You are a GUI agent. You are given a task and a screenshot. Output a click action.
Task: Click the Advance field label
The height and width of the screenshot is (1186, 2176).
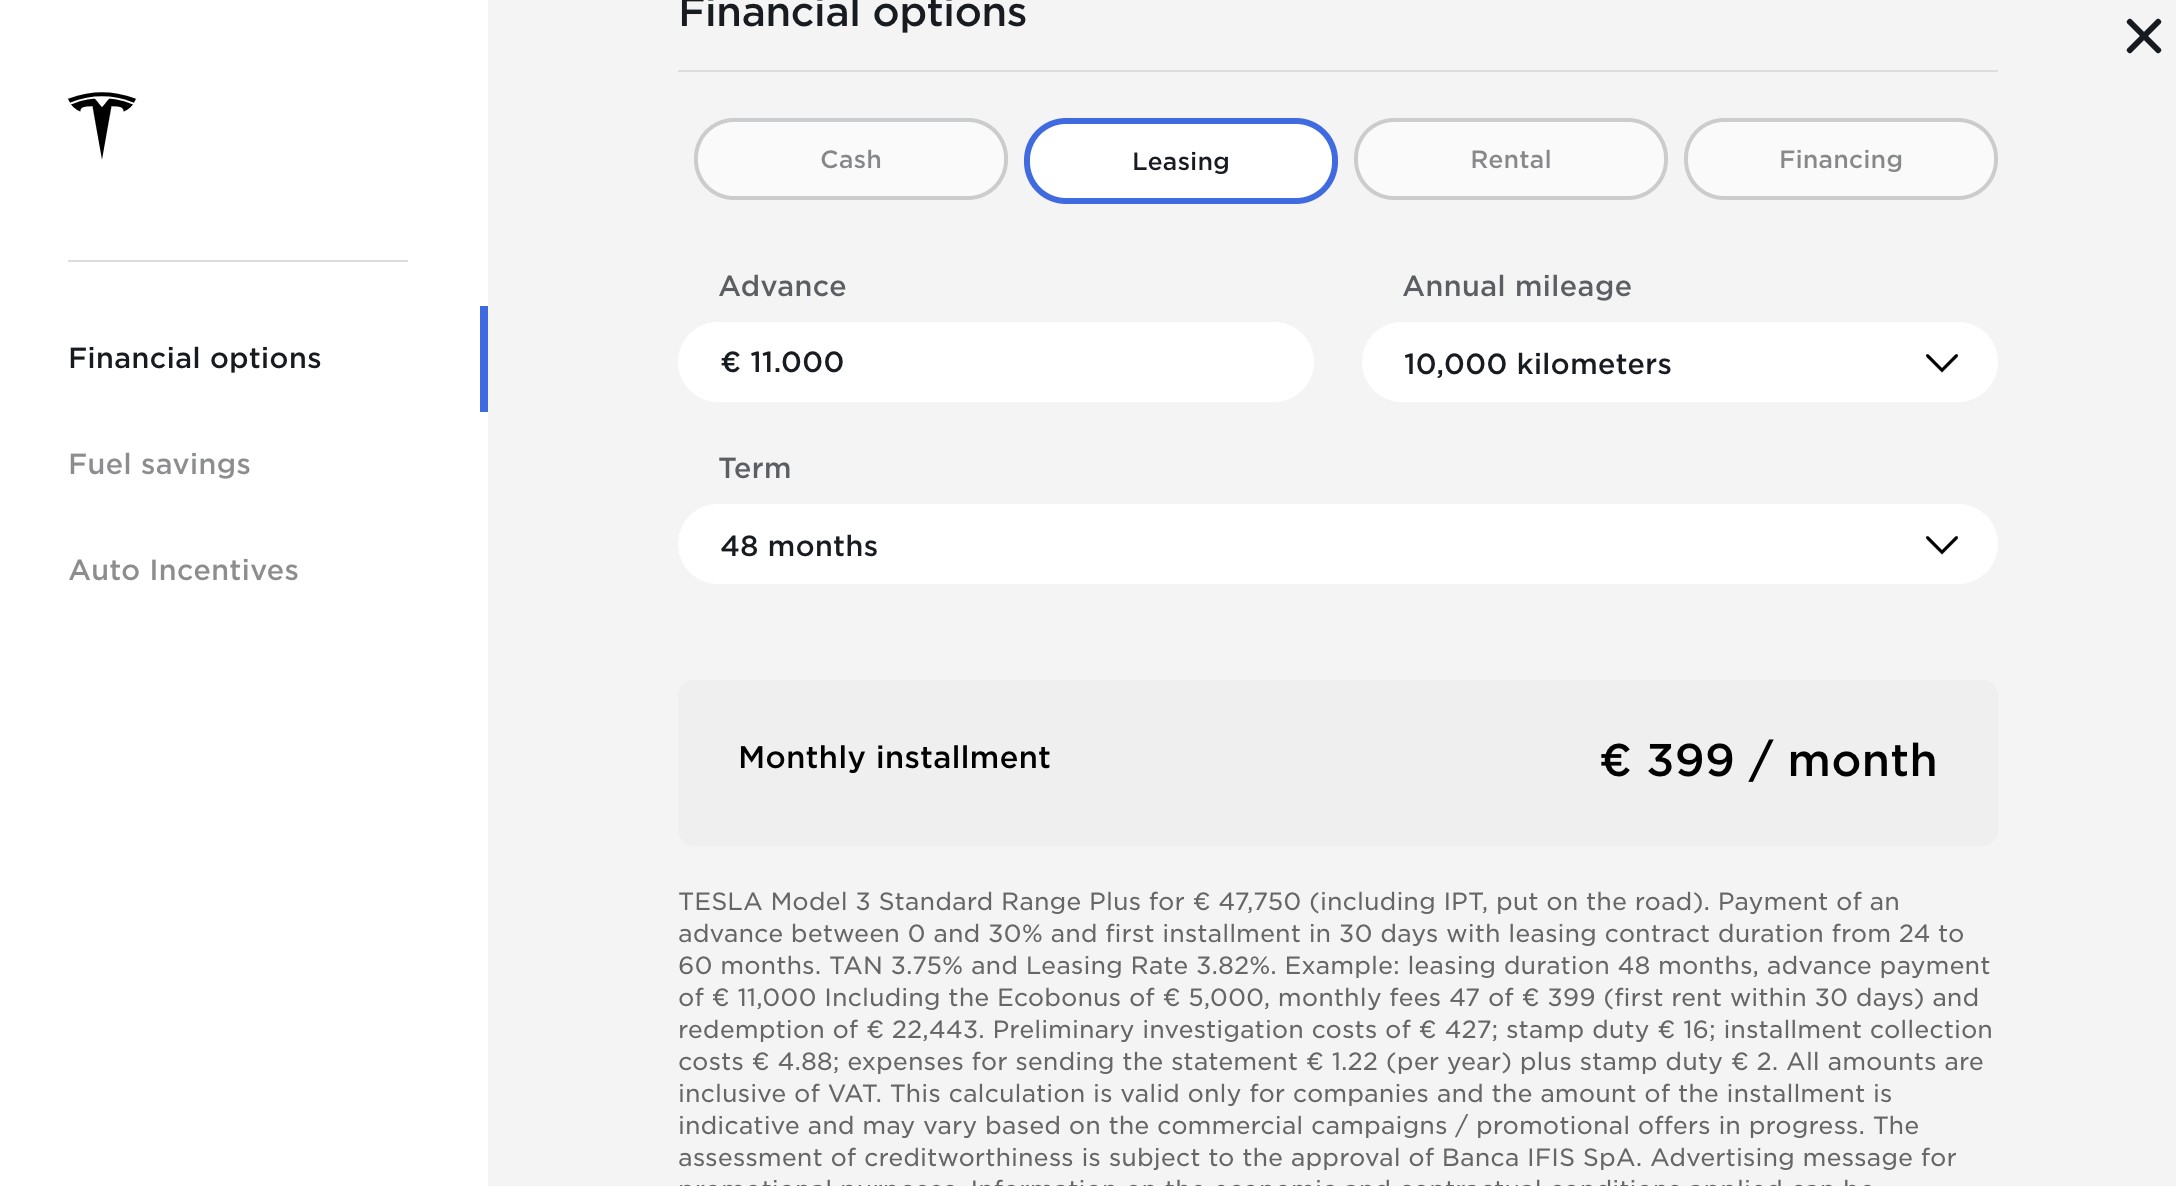click(782, 286)
